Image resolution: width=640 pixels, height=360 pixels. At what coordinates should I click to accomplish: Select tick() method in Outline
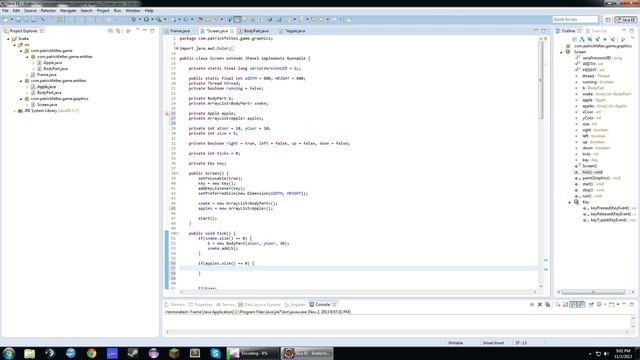pyautogui.click(x=592, y=172)
